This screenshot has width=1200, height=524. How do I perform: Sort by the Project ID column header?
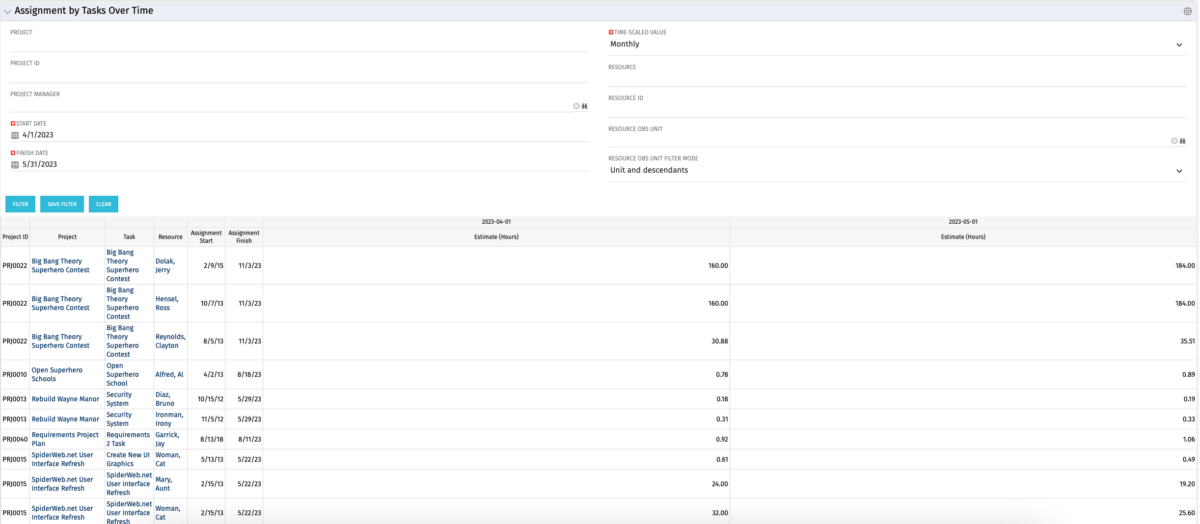[x=15, y=237]
